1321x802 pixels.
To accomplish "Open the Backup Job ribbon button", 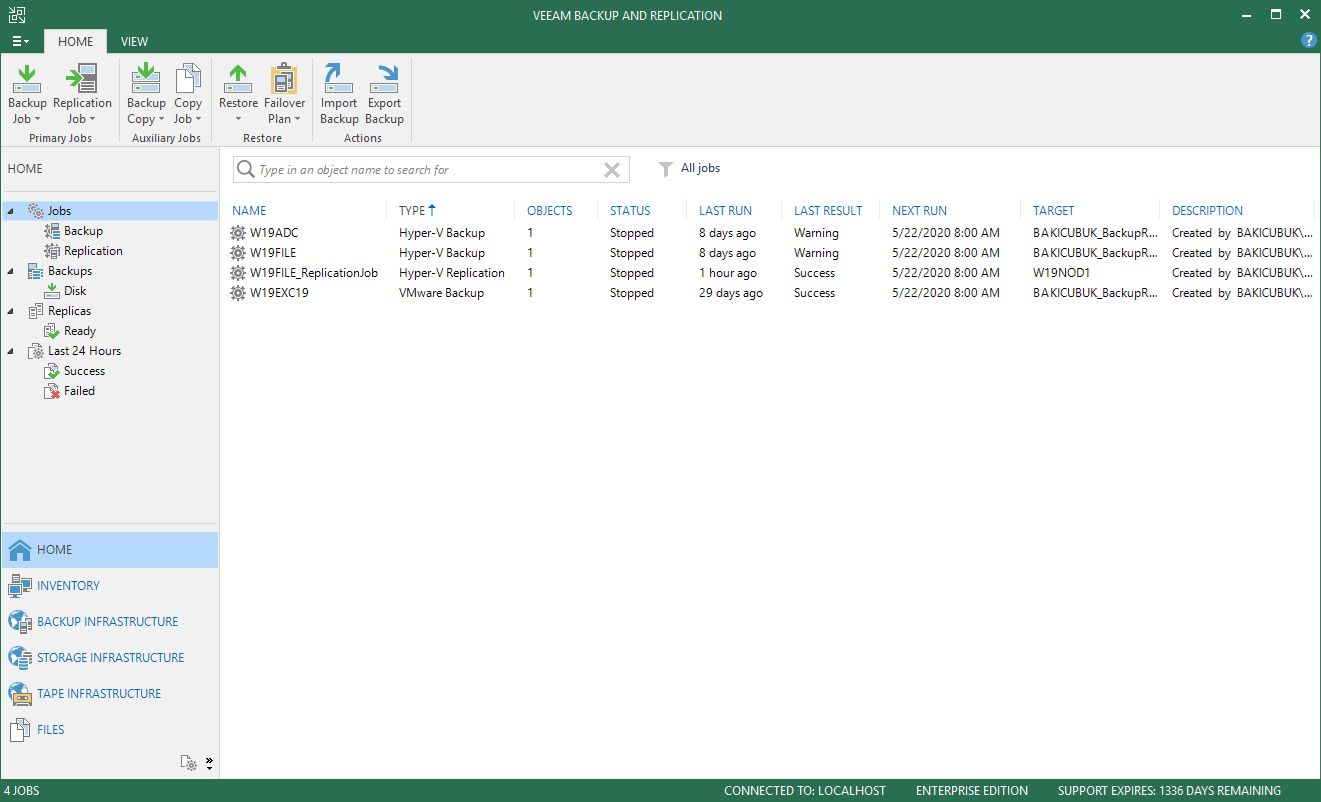I will point(27,94).
